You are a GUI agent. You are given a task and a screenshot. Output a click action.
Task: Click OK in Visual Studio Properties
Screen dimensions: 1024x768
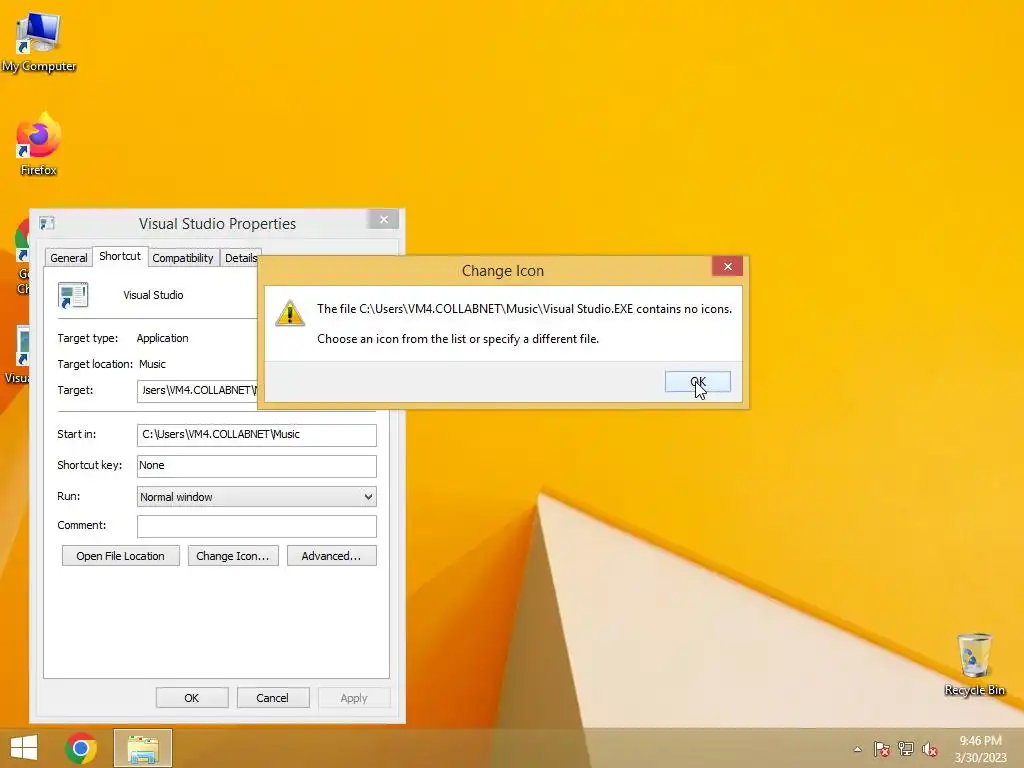[x=191, y=698]
